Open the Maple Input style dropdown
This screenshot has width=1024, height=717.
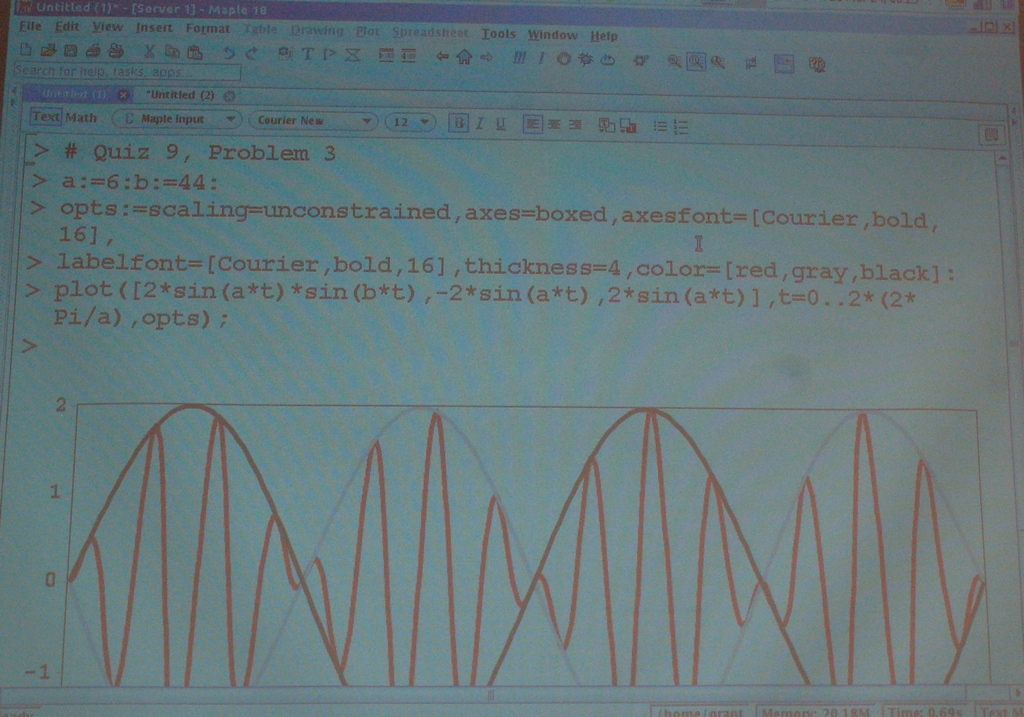(177, 119)
